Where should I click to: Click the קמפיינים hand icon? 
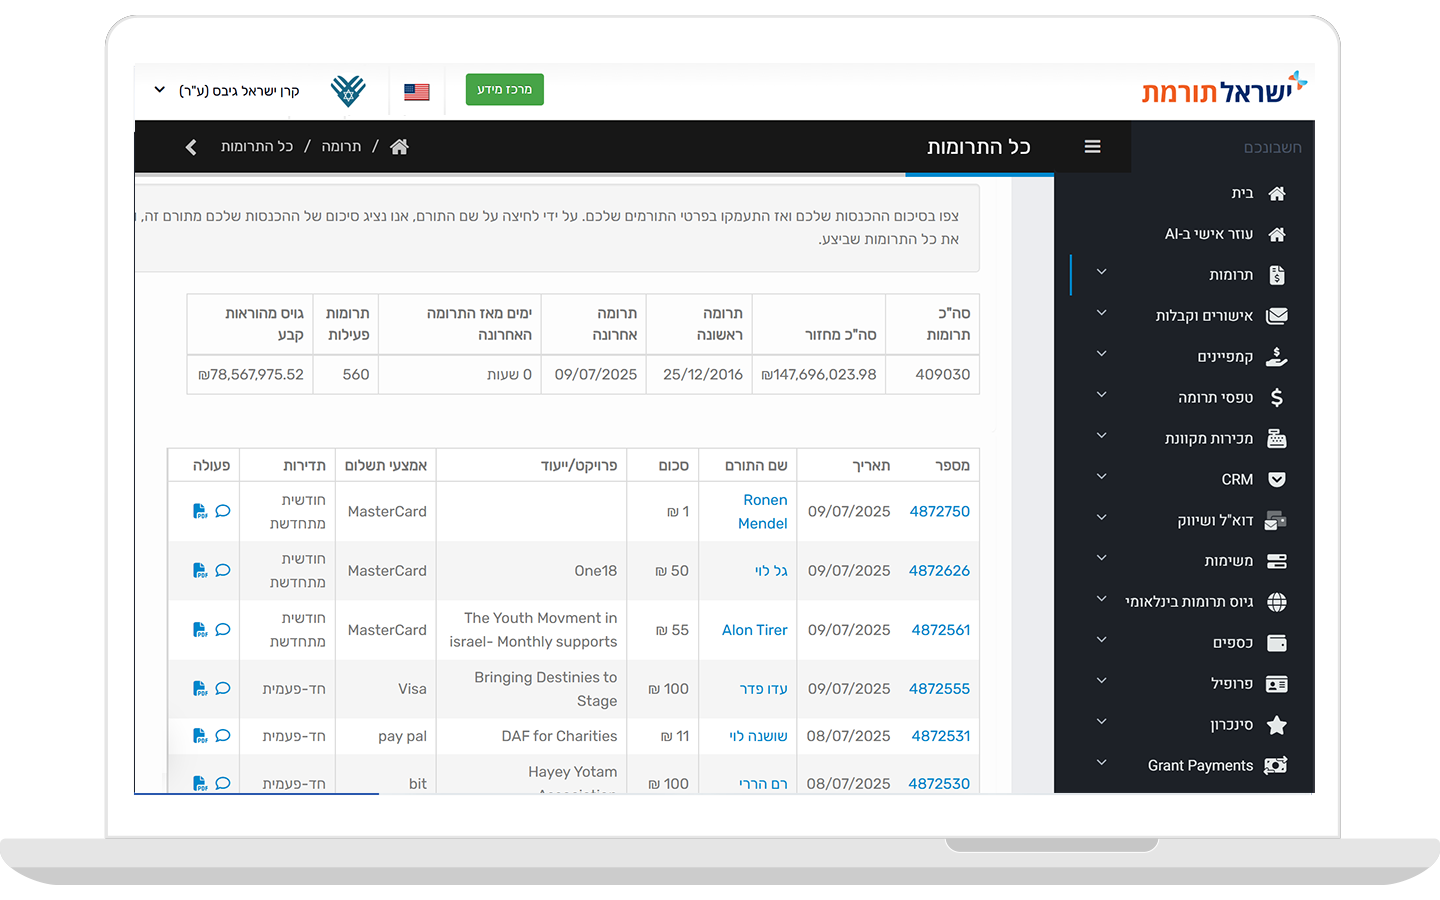point(1277,357)
